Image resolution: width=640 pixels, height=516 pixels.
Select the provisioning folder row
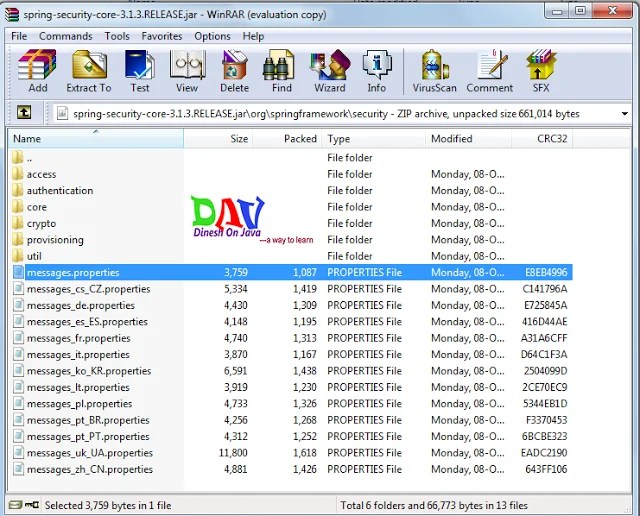[290, 240]
